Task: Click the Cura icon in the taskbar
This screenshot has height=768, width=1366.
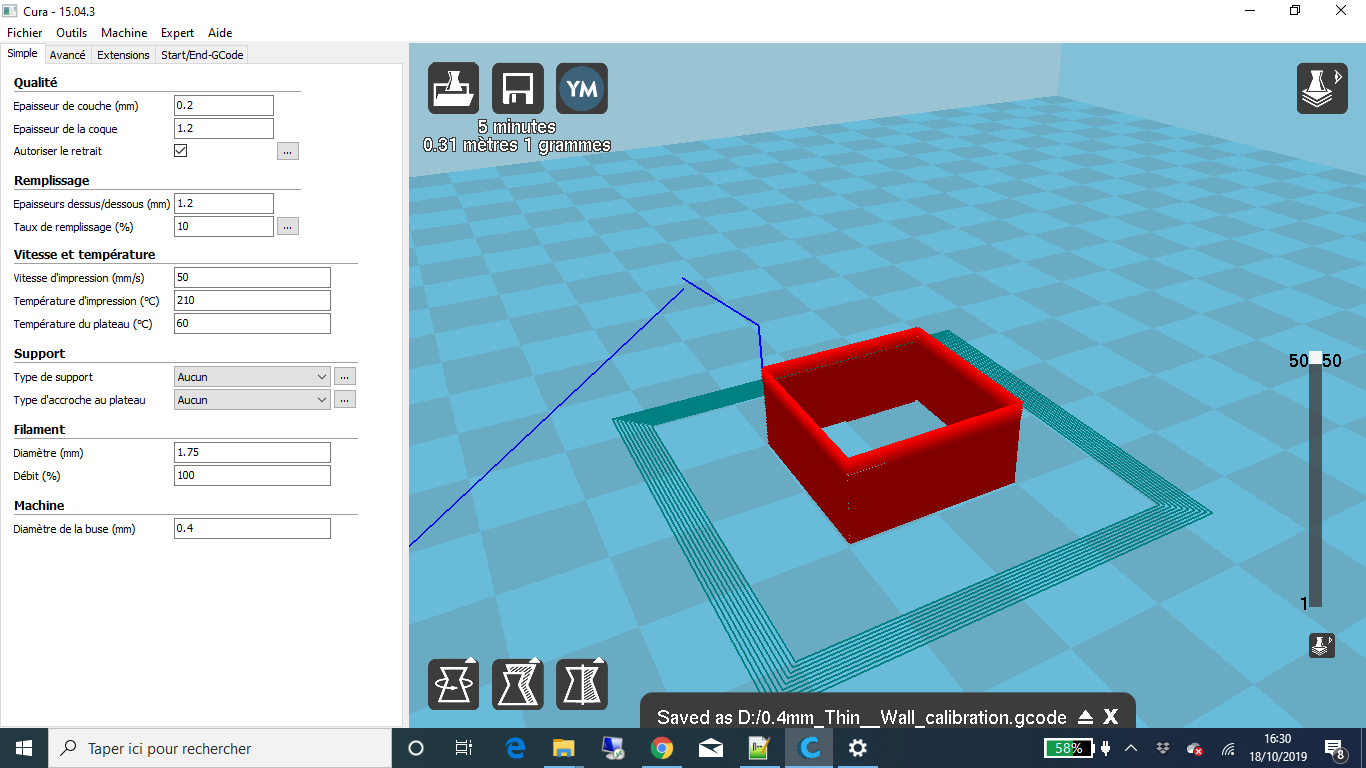Action: tap(809, 748)
